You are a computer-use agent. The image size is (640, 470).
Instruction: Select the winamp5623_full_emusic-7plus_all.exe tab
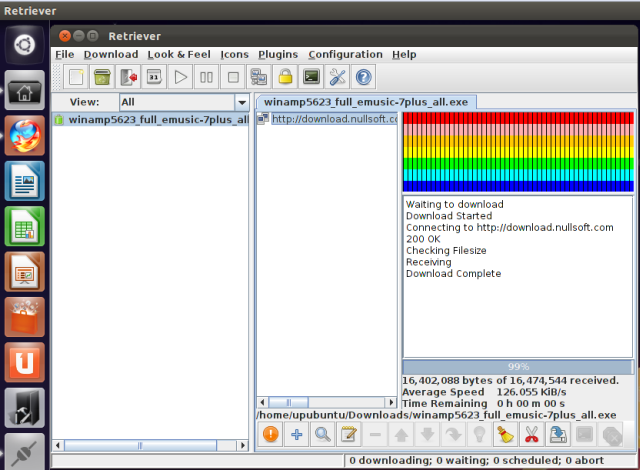(366, 102)
